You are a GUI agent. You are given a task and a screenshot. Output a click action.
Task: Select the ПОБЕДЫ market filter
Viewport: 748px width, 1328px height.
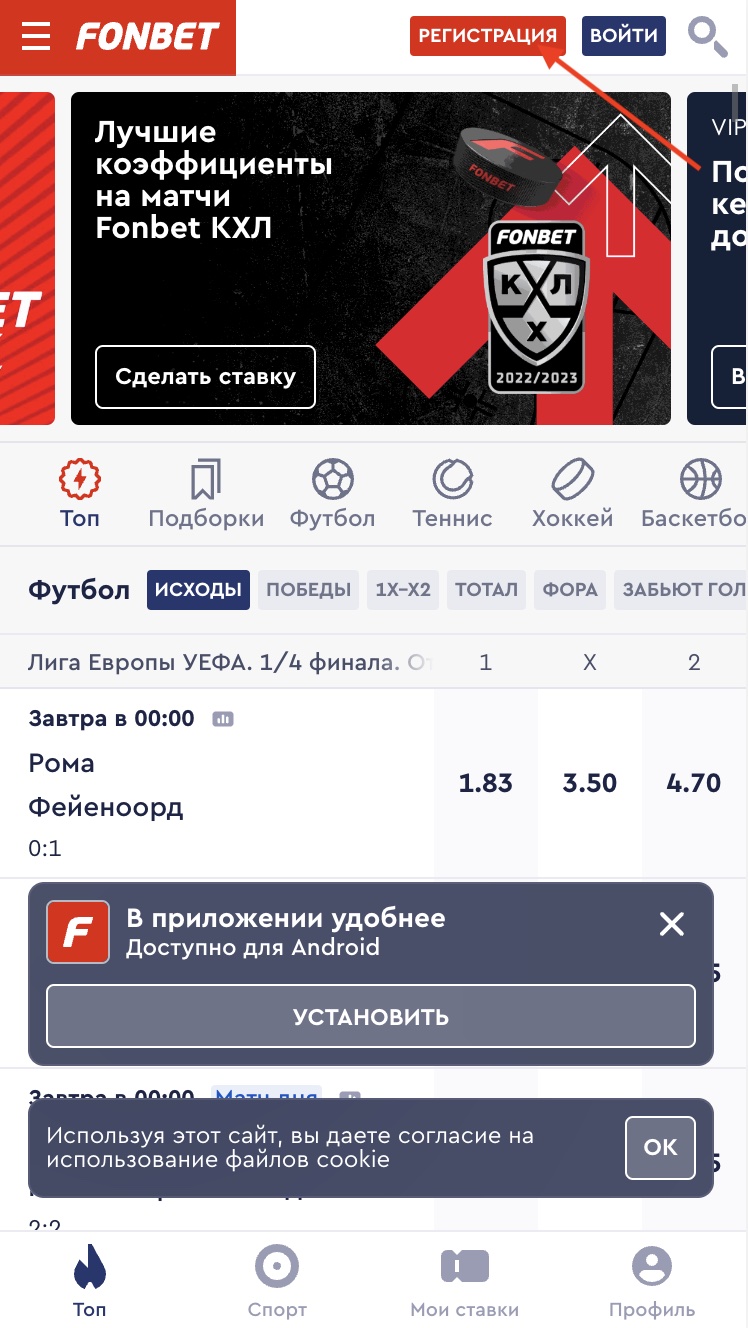[x=309, y=590]
